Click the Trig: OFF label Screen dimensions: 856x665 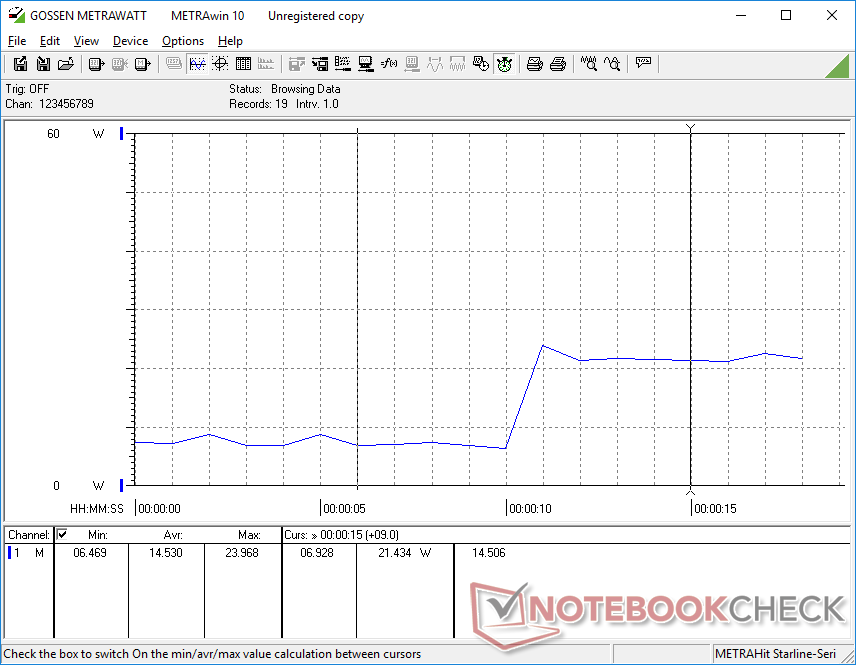click(x=27, y=88)
